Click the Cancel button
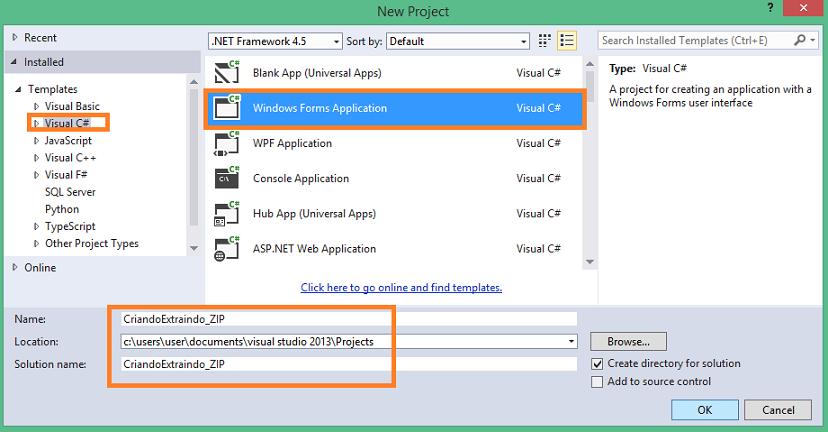This screenshot has height=432, width=828. pyautogui.click(x=778, y=410)
